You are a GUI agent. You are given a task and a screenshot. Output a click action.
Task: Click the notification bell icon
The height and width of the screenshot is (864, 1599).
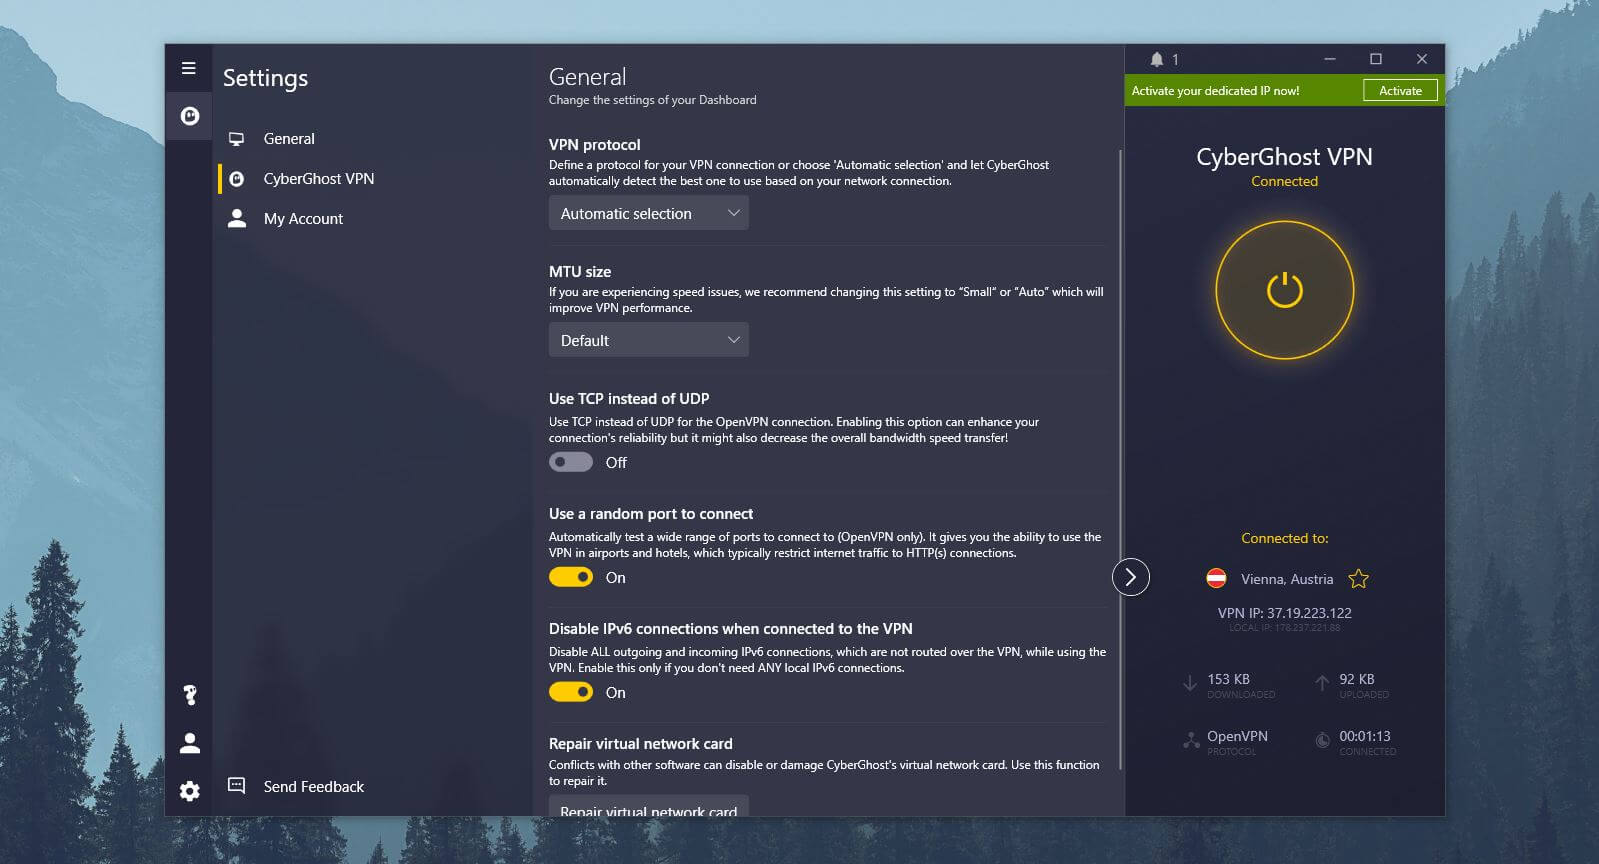(1157, 59)
